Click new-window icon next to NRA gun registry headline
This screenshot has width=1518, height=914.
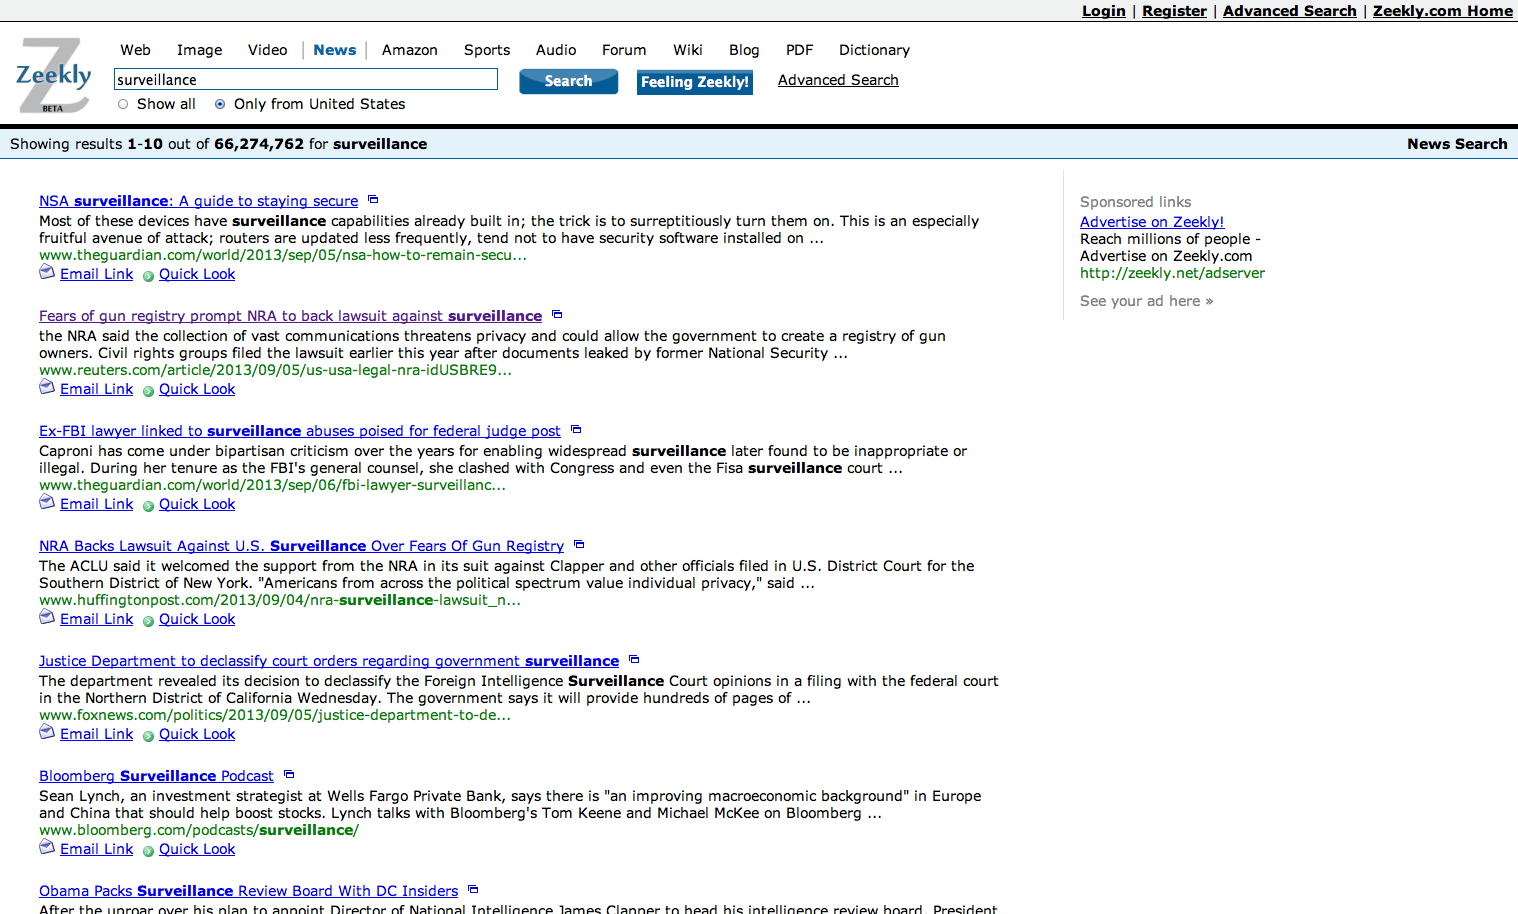(557, 315)
